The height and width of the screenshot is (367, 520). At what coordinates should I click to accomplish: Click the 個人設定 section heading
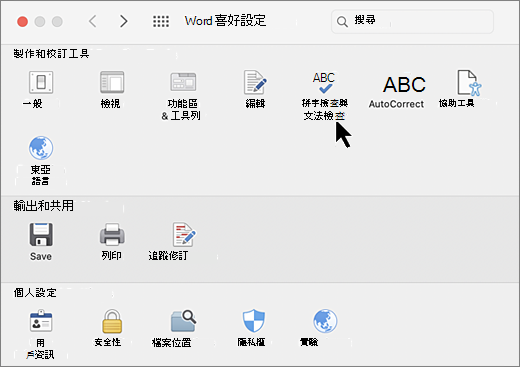pos(35,292)
